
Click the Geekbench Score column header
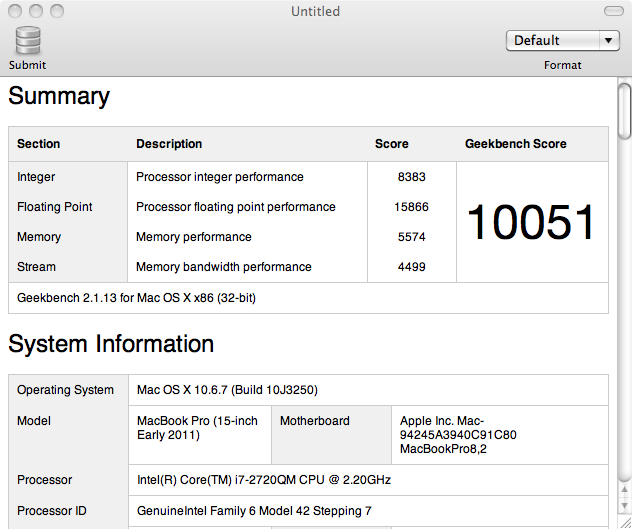click(516, 144)
